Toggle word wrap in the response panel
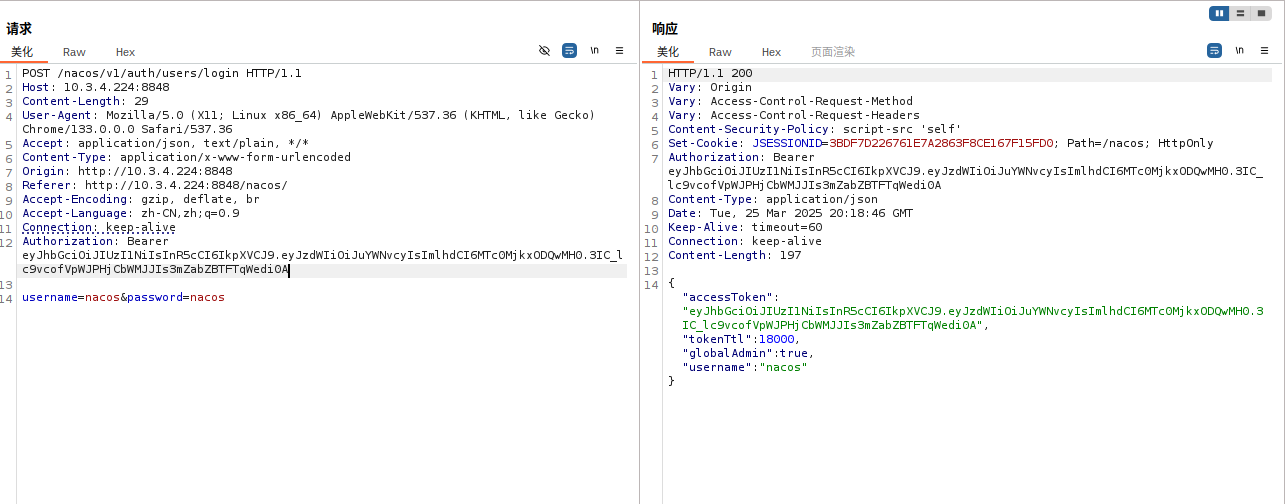Screen dimensions: 1285x504 (1214, 50)
